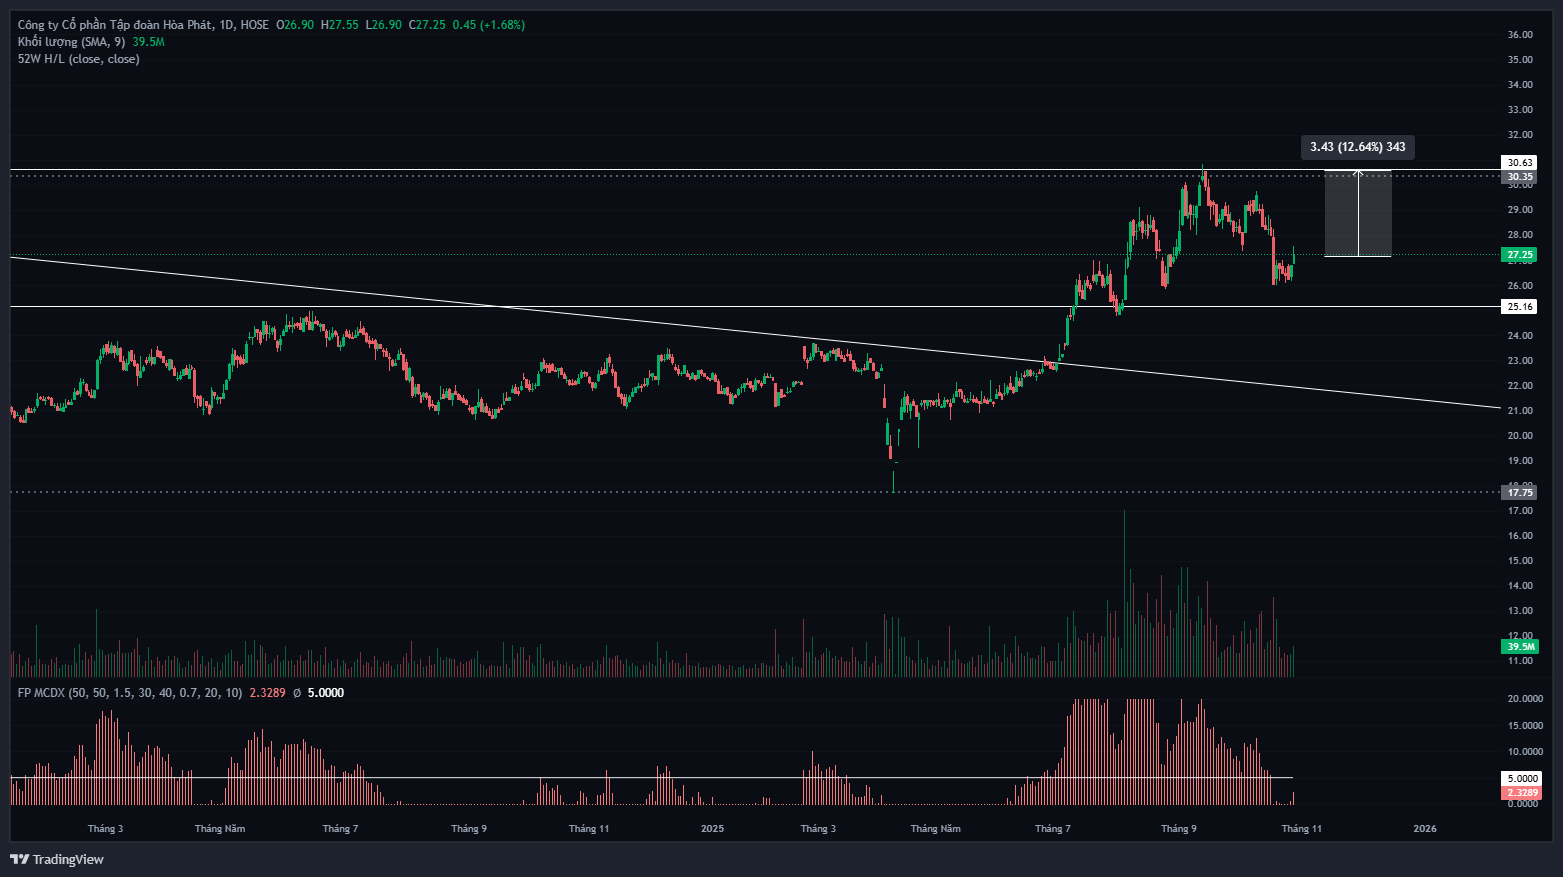Click the 25.16 price axis label
1563x877 pixels.
1520,307
